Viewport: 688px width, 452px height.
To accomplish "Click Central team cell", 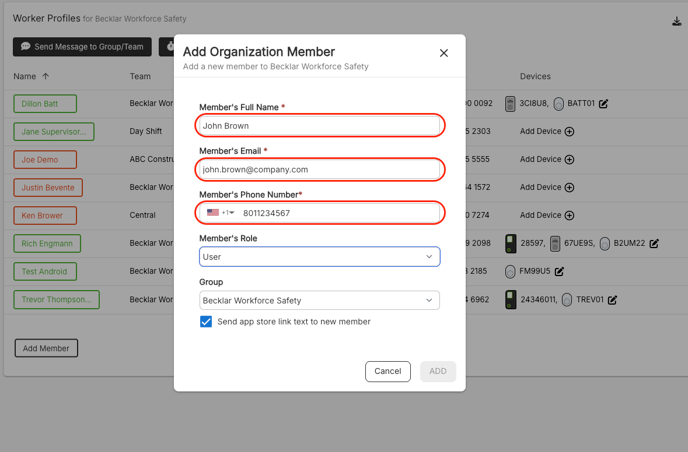I will (x=143, y=215).
